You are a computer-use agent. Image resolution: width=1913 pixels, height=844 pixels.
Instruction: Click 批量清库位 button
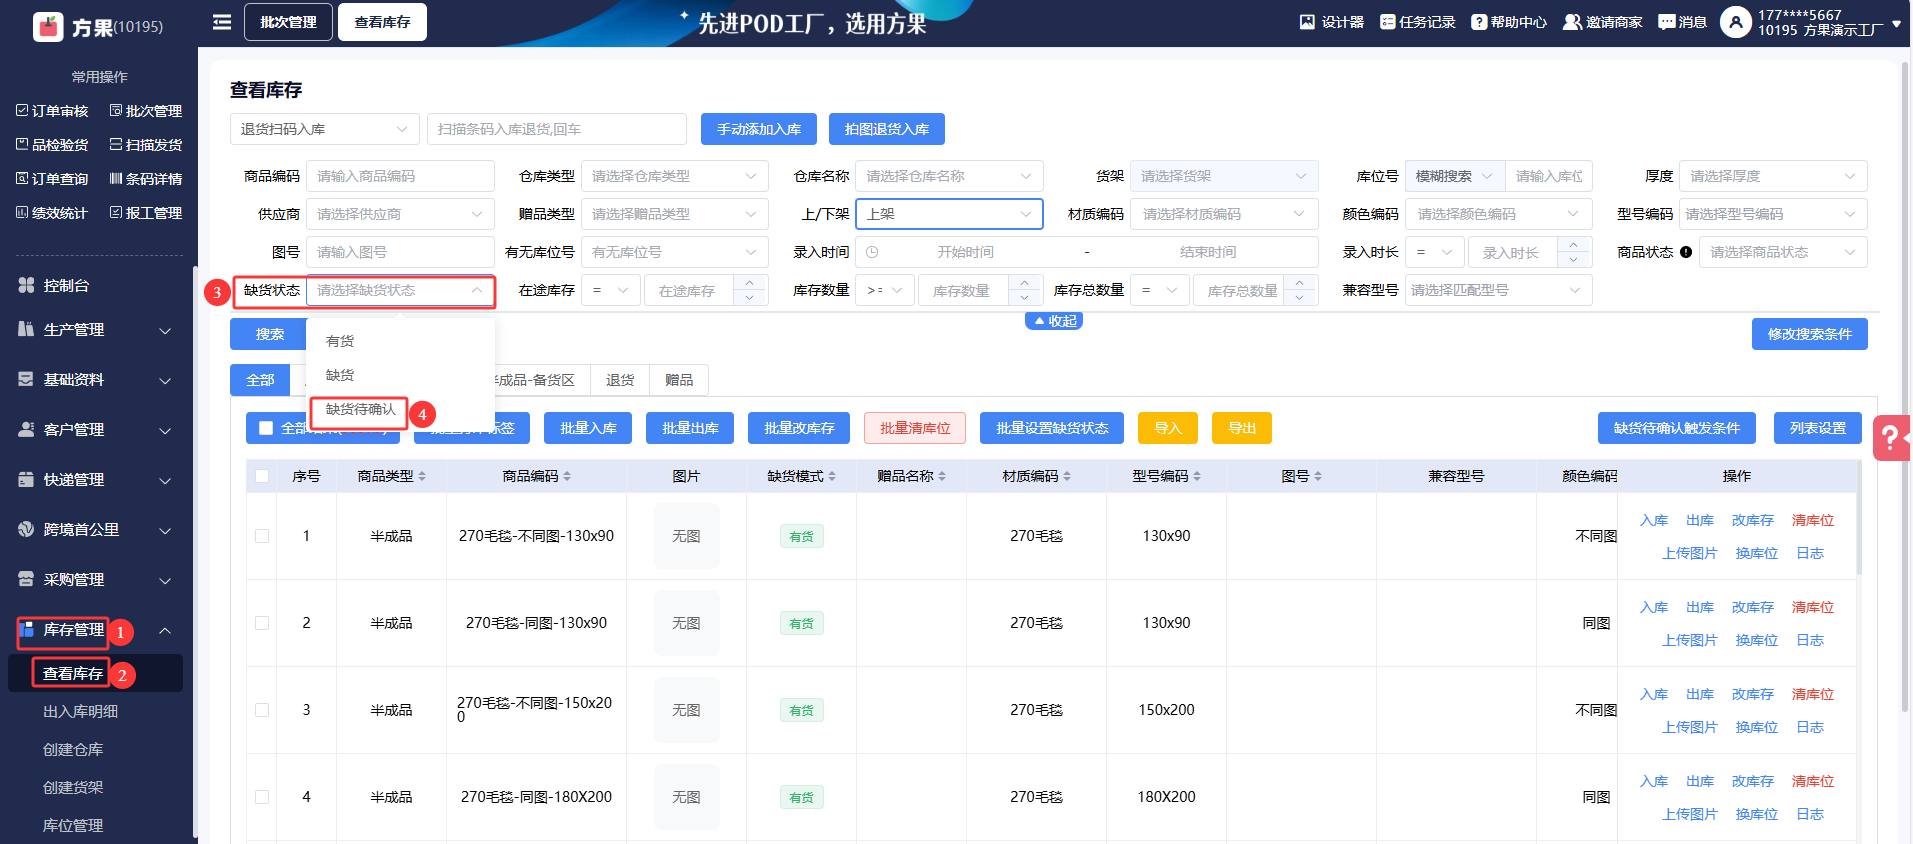[x=915, y=428]
